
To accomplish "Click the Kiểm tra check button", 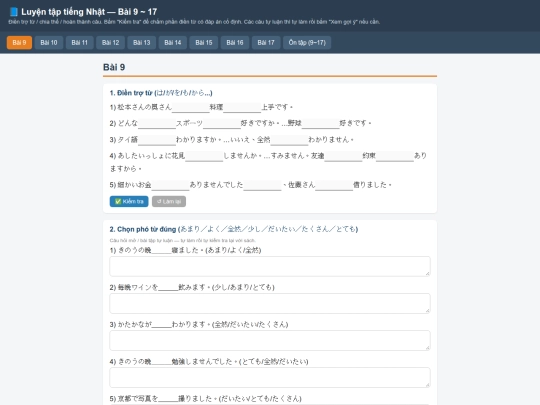I will [129, 201].
